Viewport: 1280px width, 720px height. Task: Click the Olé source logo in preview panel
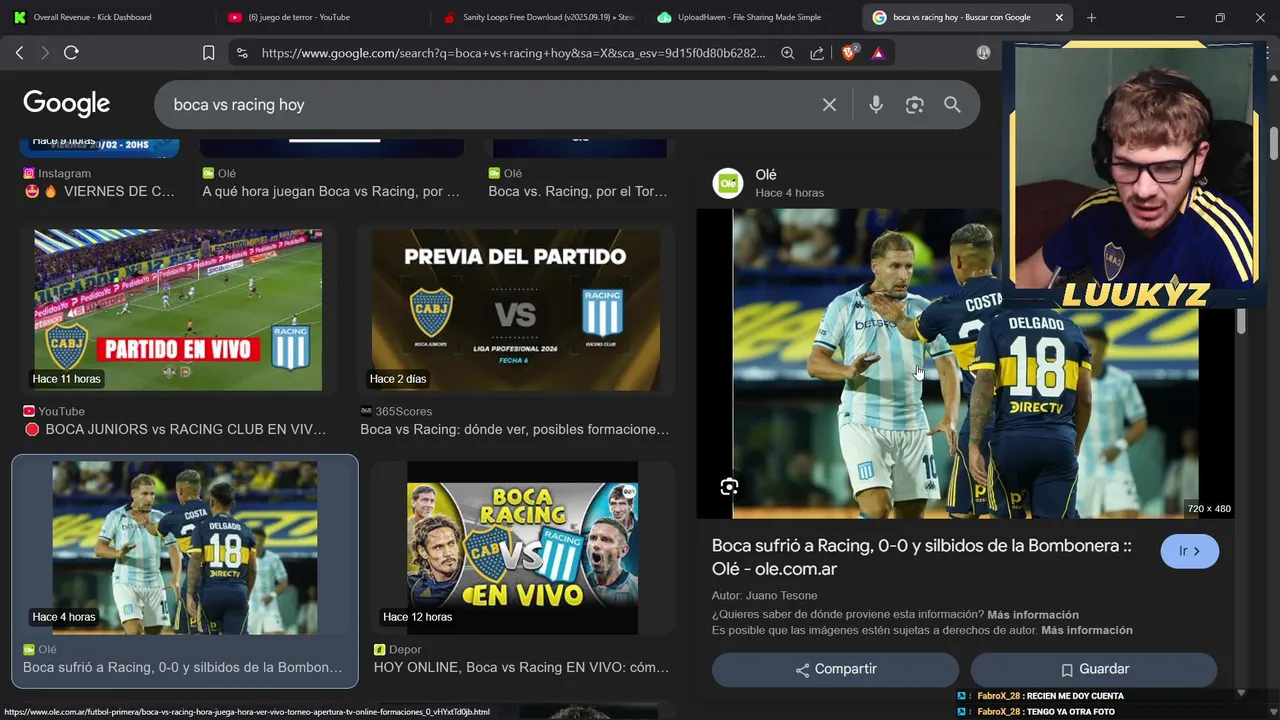tap(728, 183)
